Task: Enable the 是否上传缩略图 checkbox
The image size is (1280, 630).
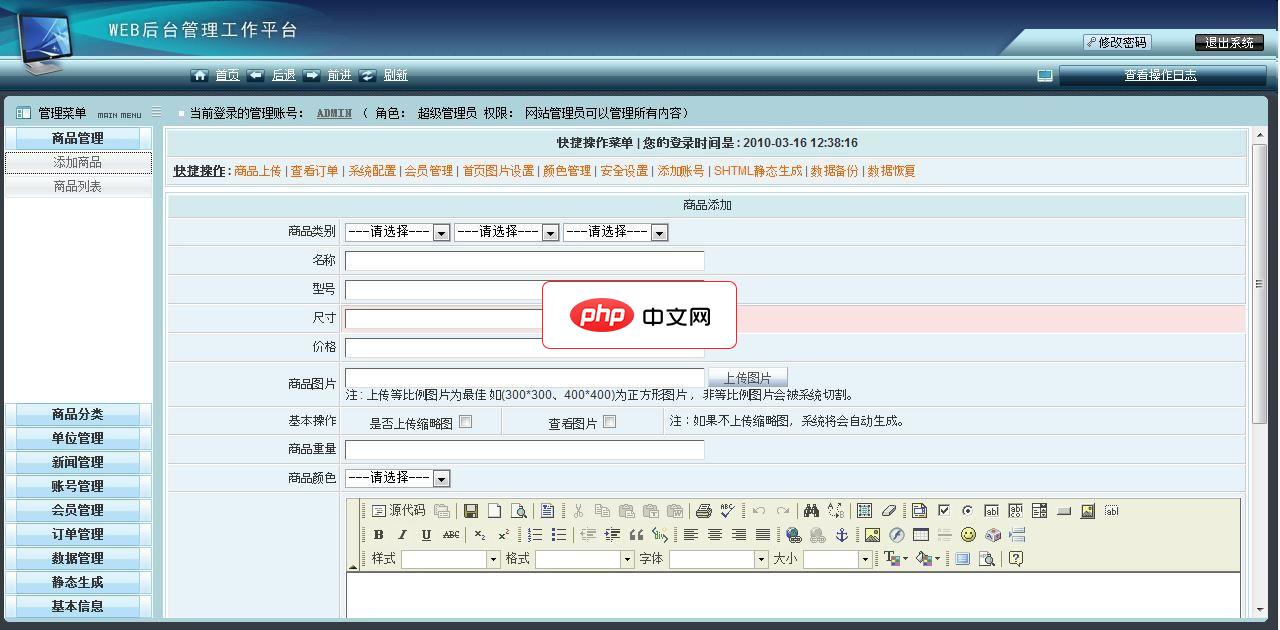Action: click(x=464, y=421)
